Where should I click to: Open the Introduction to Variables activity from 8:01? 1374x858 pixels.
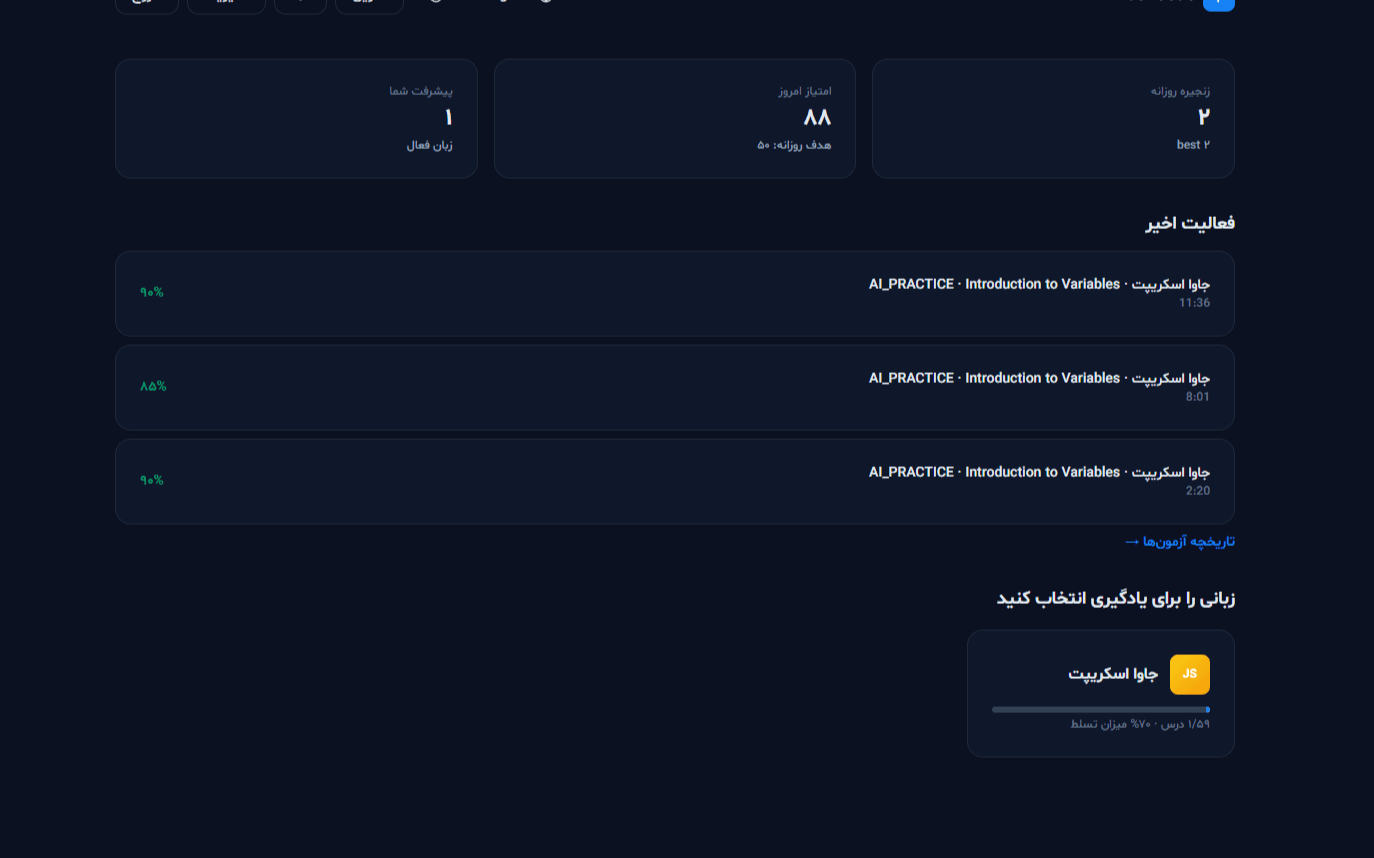pyautogui.click(x=675, y=388)
